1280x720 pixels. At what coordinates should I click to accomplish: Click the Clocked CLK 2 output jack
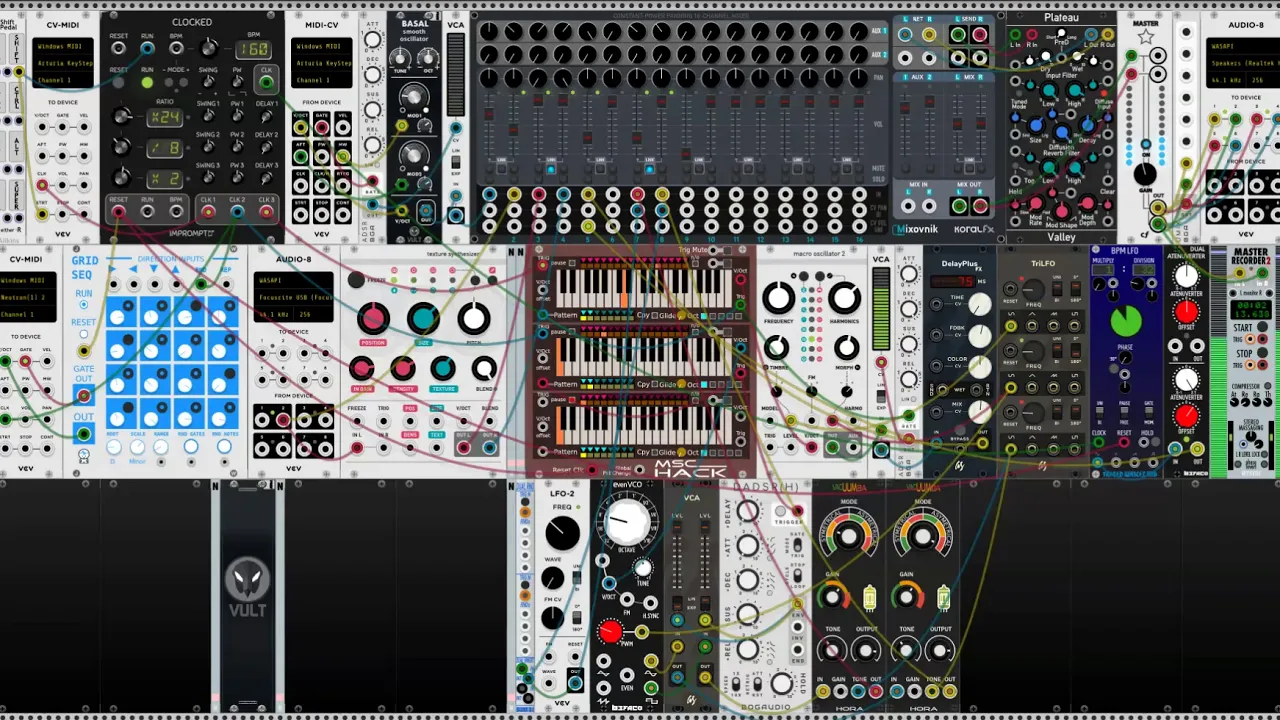(237, 211)
